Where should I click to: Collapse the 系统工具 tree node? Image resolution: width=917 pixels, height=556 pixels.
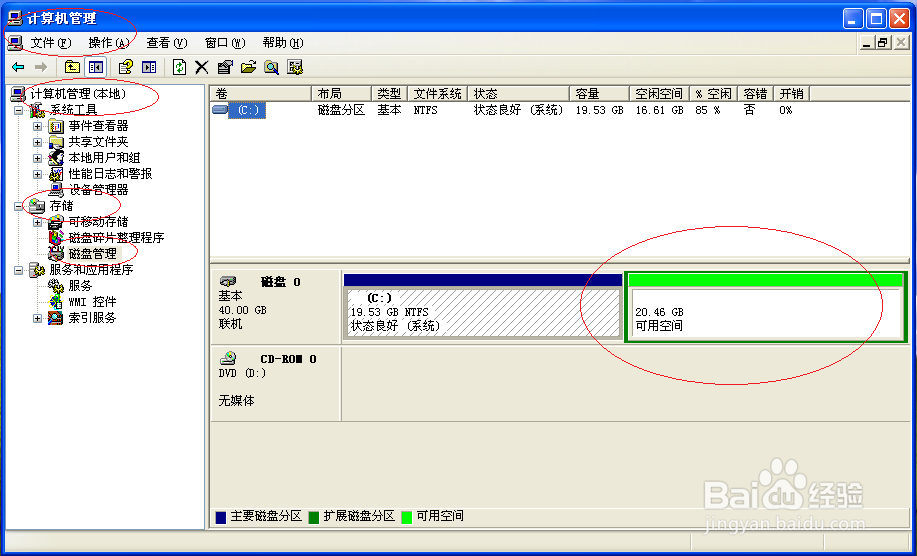pos(19,110)
